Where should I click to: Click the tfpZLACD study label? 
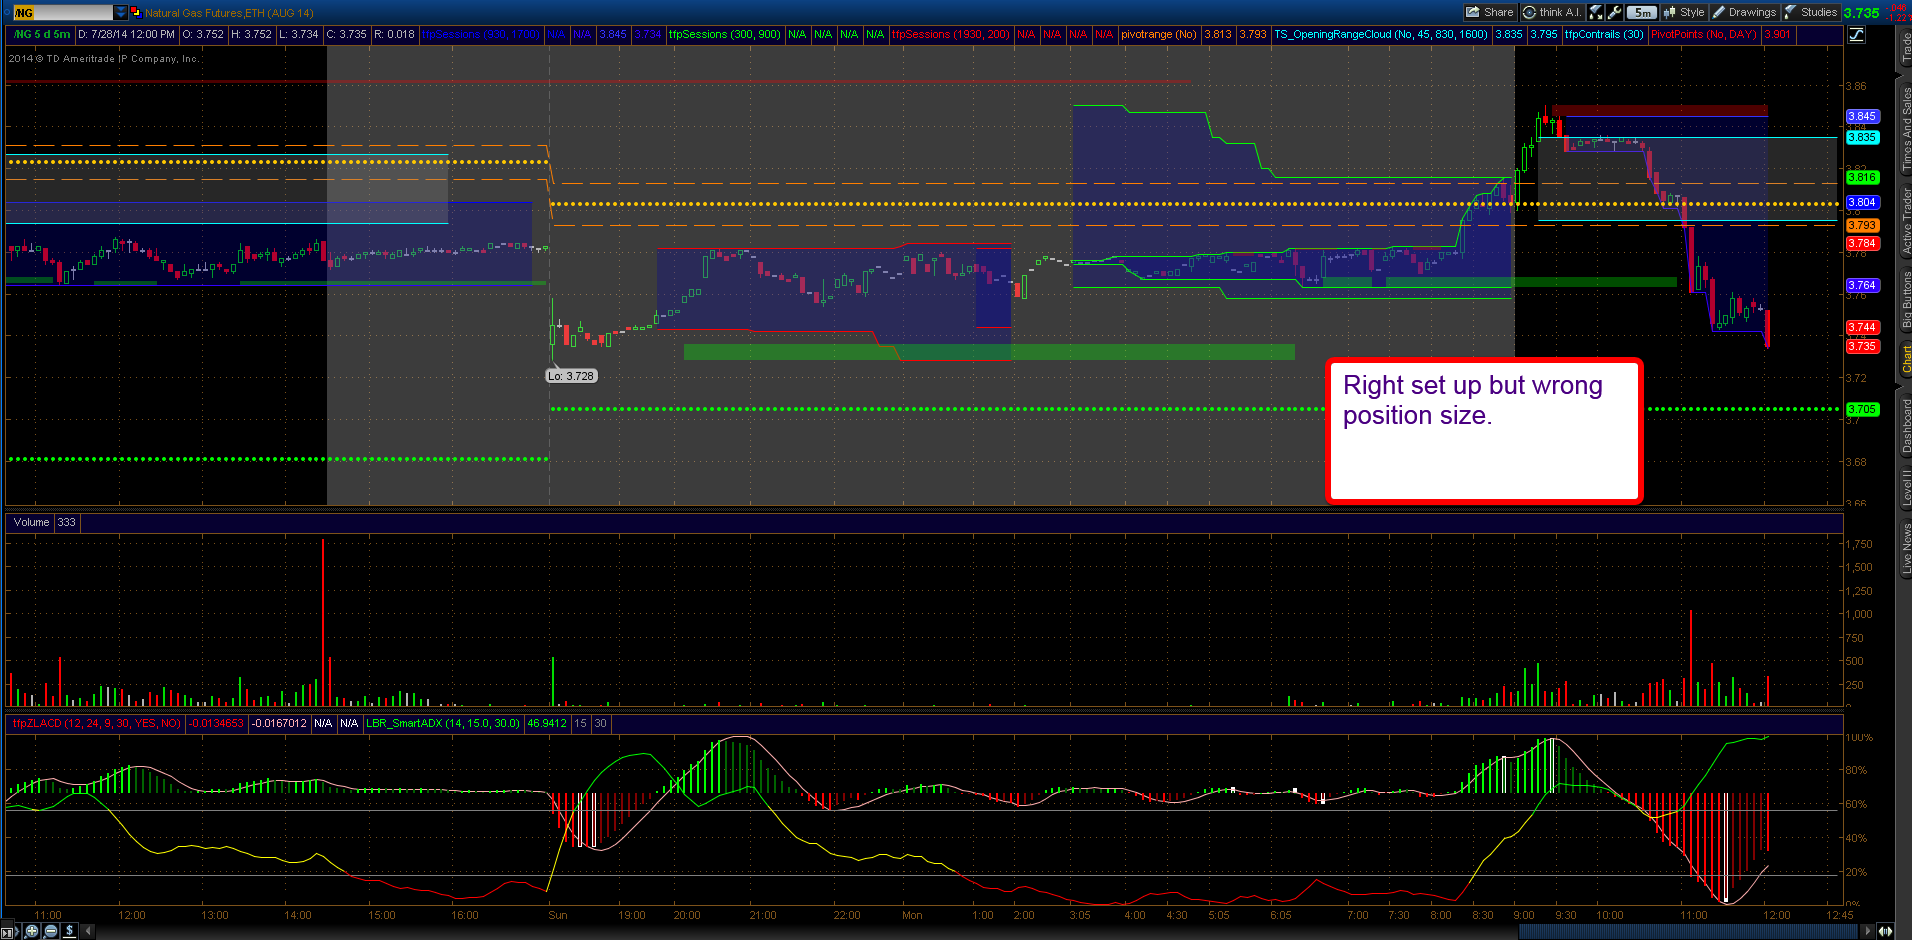pos(96,724)
